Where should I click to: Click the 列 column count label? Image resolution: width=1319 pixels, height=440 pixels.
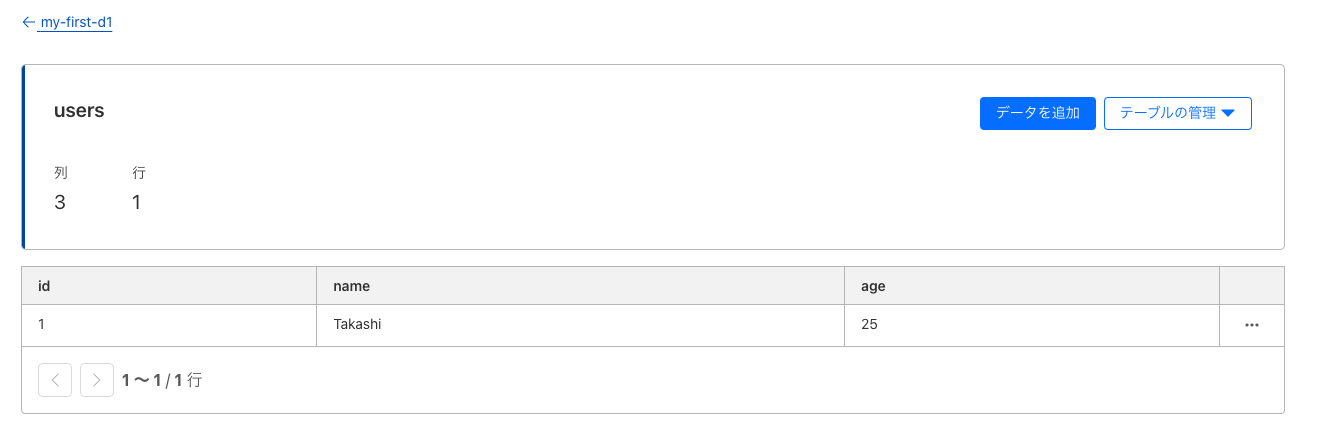(x=60, y=173)
